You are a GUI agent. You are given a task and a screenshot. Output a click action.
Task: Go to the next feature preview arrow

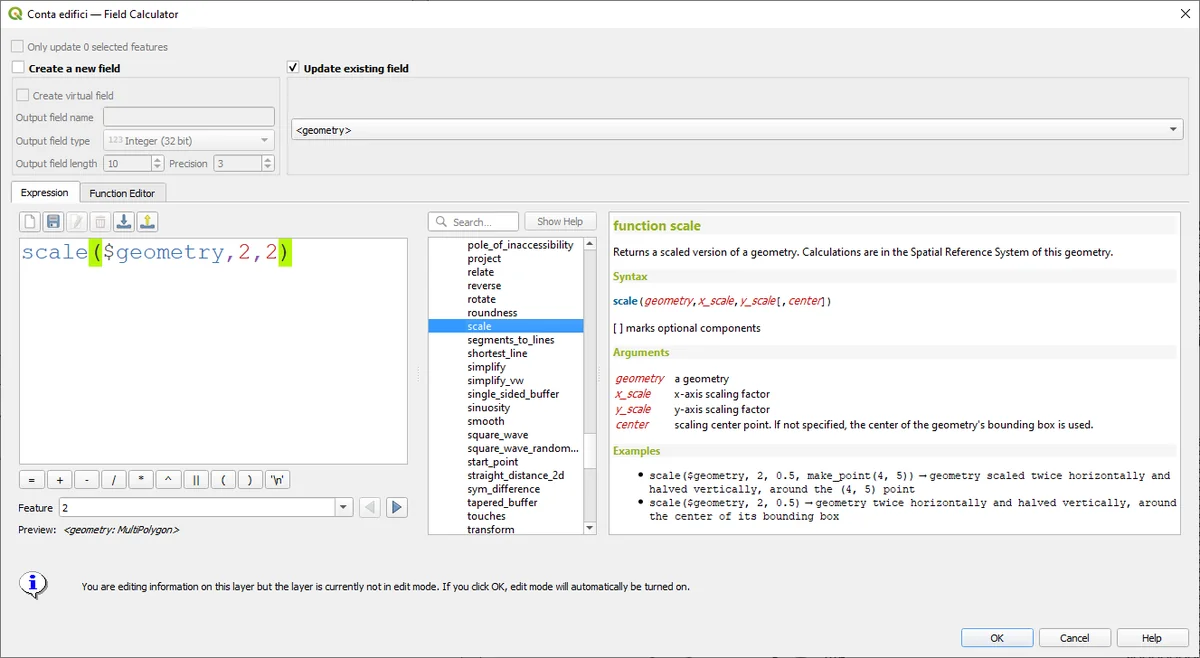click(x=397, y=508)
